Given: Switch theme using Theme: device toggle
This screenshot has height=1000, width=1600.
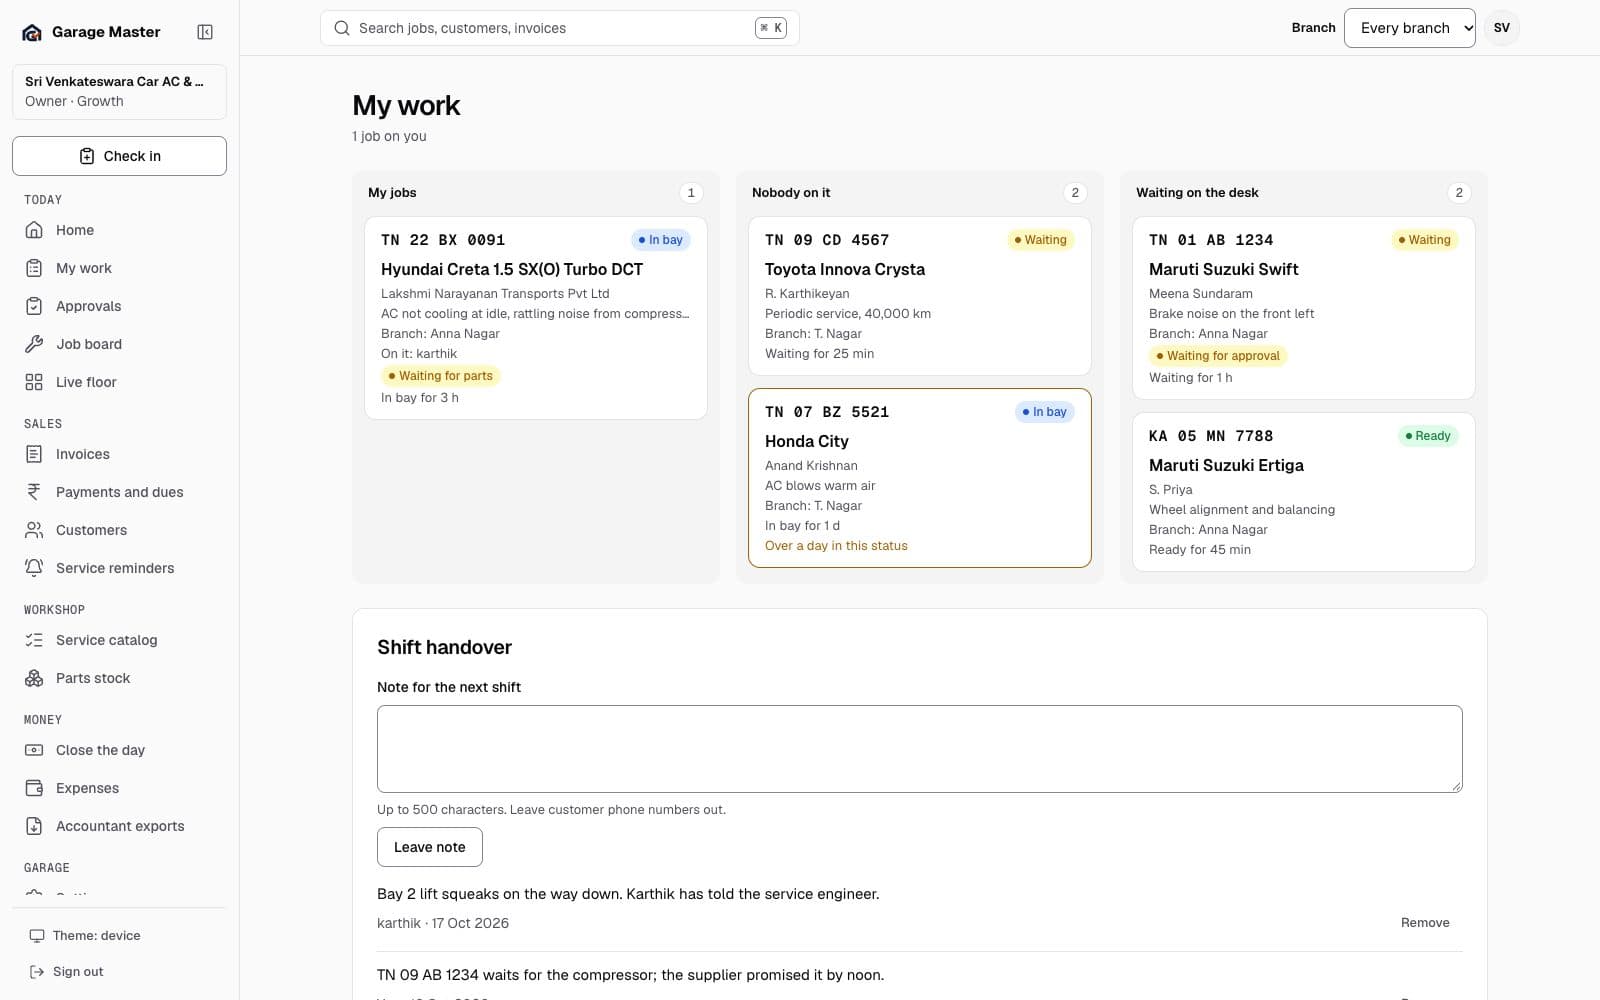Looking at the screenshot, I should click(119, 936).
